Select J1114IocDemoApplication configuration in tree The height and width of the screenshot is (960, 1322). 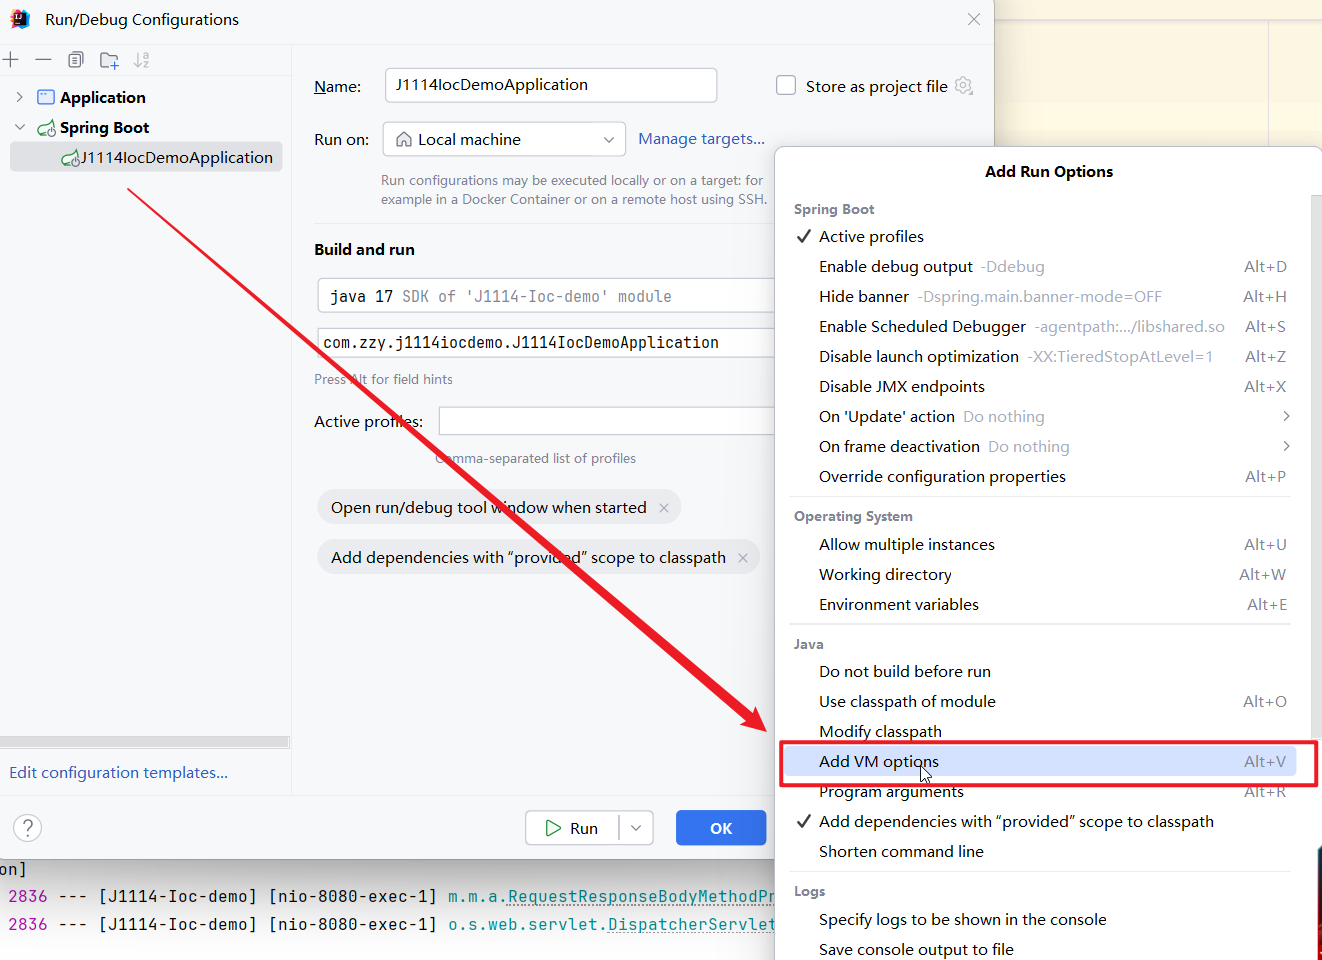pos(146,157)
